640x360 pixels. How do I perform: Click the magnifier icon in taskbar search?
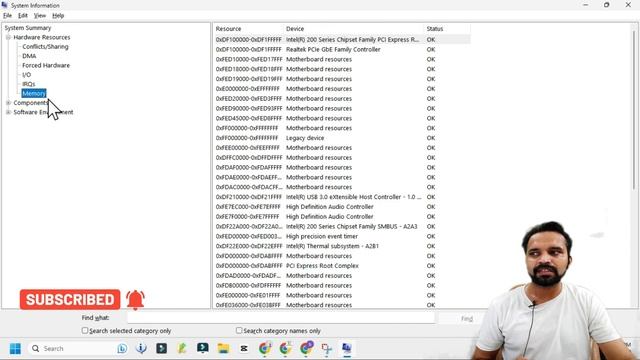coord(36,349)
